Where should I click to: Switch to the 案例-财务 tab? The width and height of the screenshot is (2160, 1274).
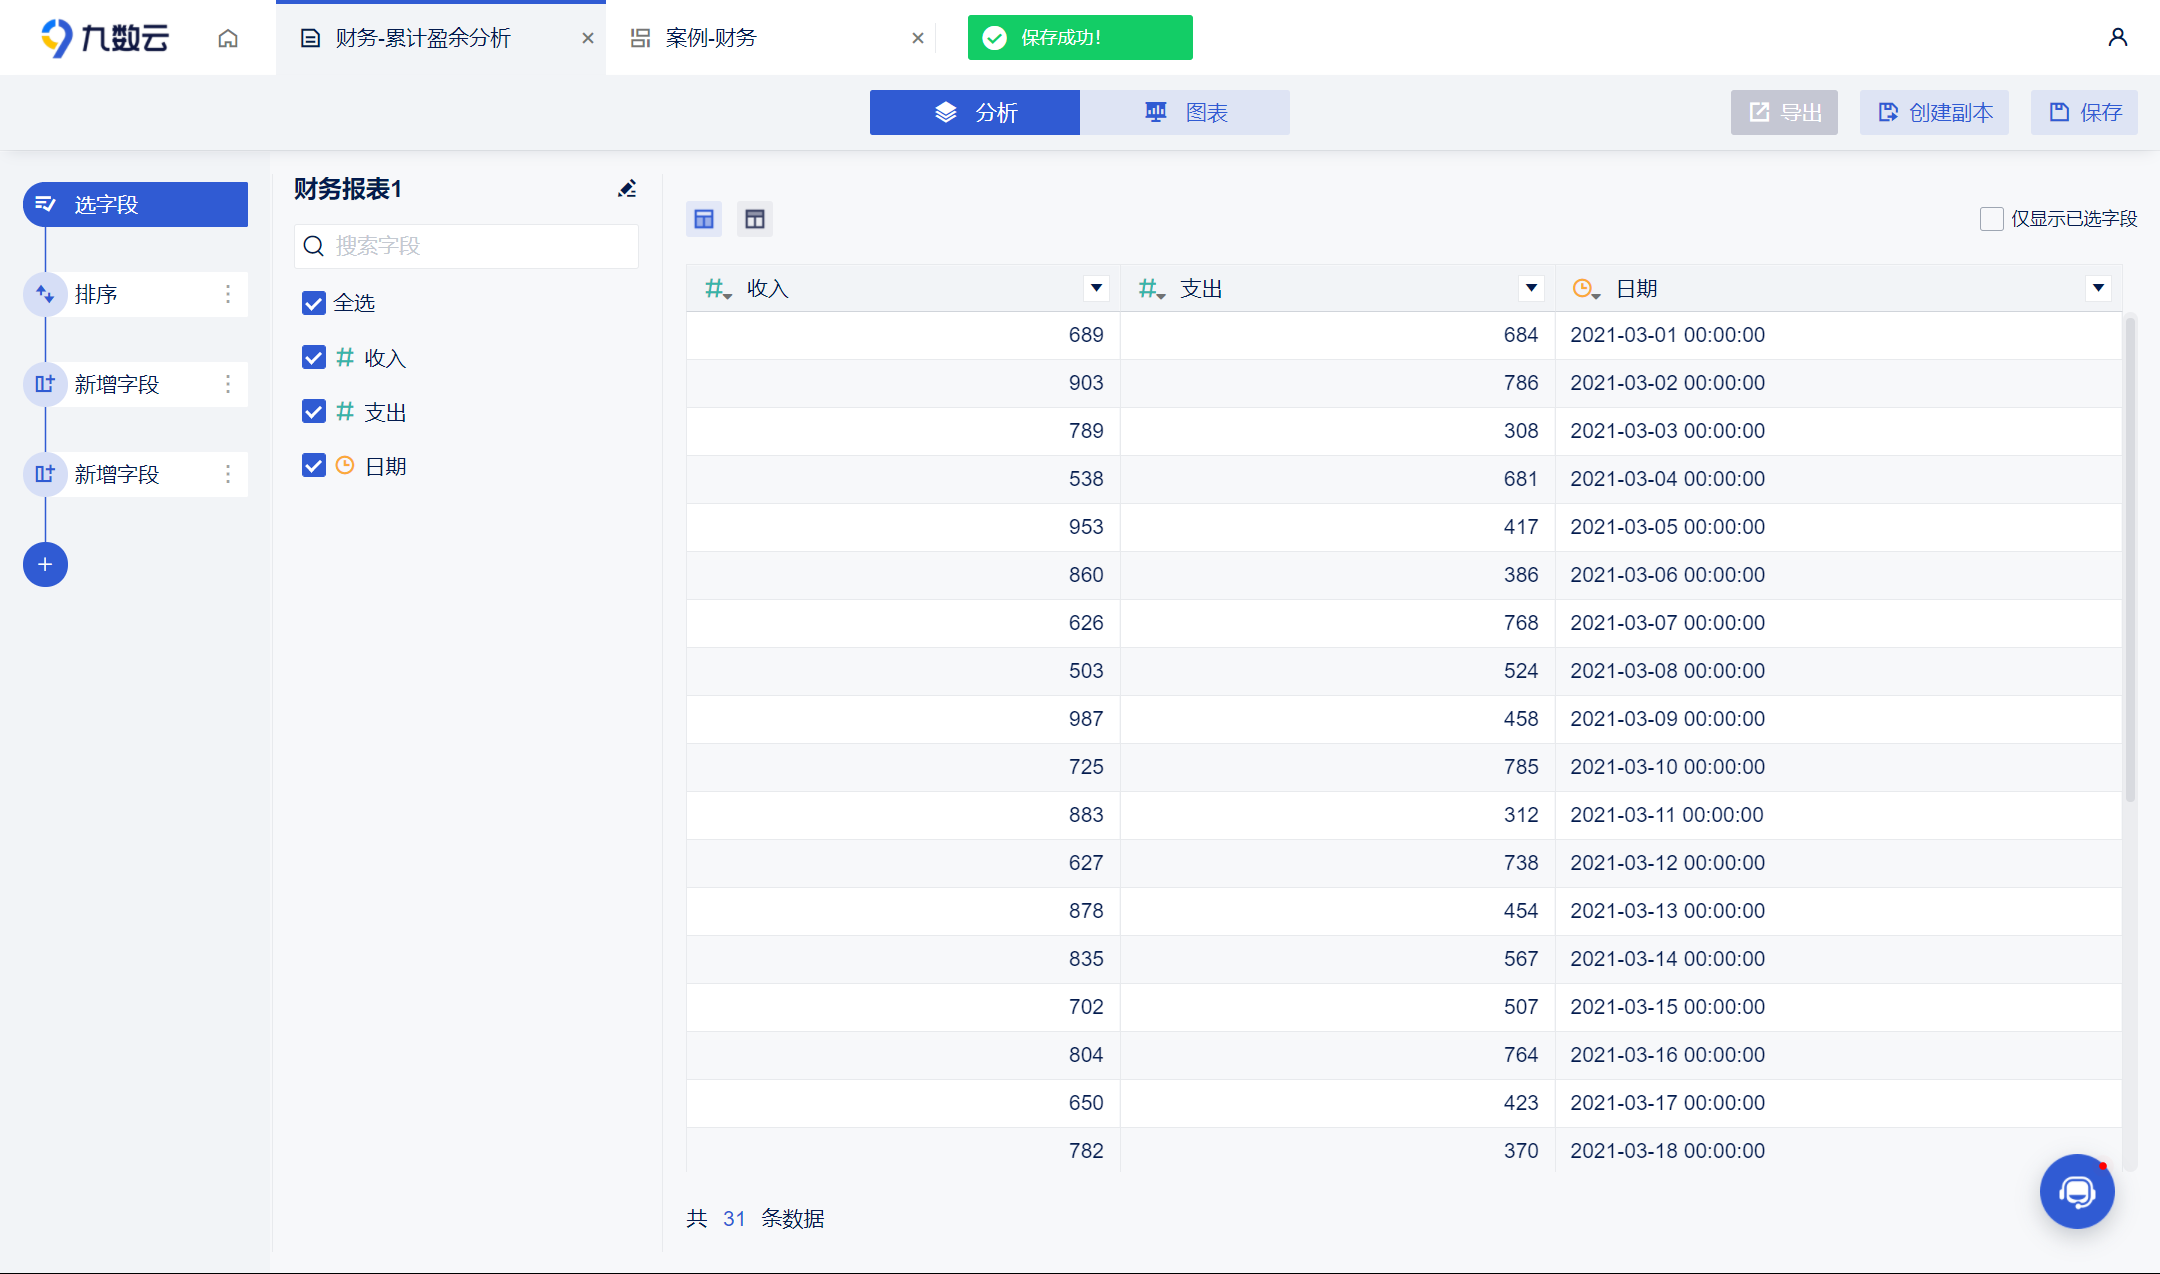(x=710, y=38)
